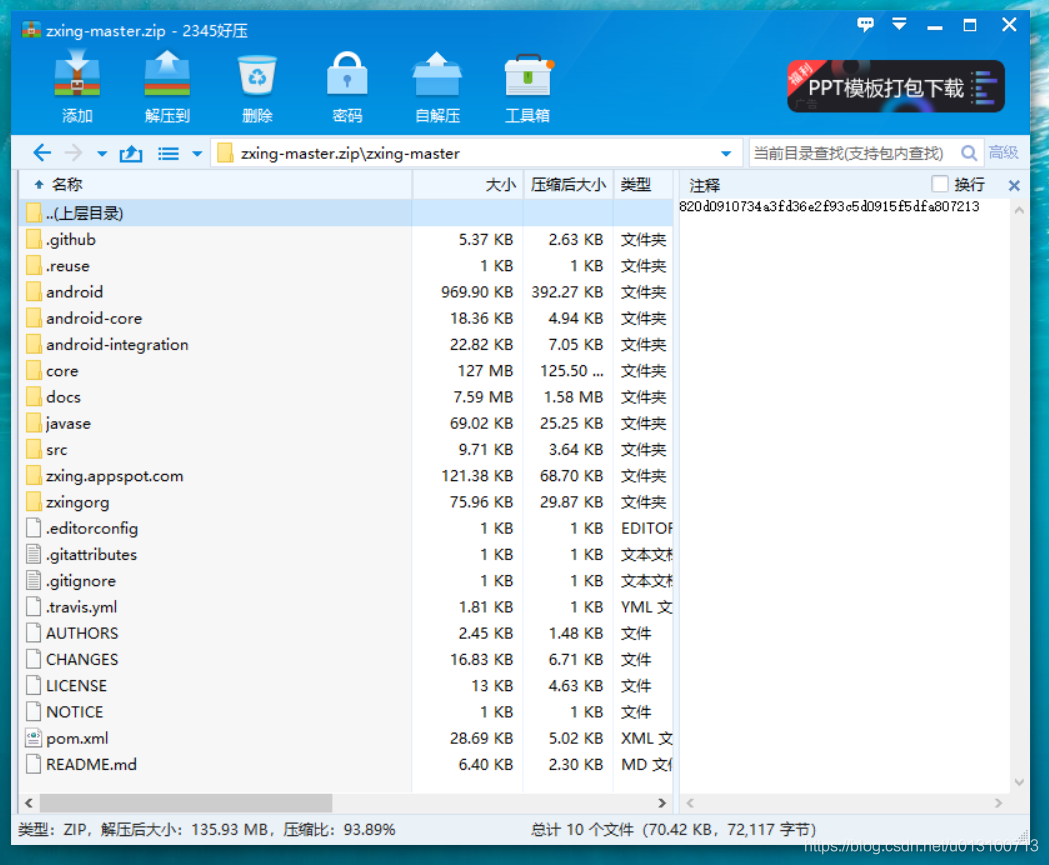Sort by 大小 column header
Viewport: 1049px width, 865px height.
coord(468,185)
